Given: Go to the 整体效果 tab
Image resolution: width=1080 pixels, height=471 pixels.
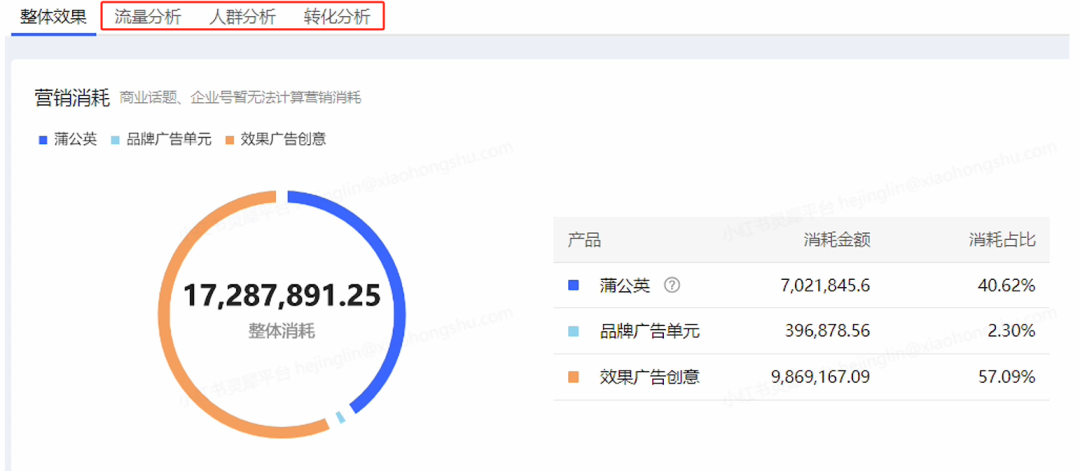Looking at the screenshot, I should (x=53, y=17).
